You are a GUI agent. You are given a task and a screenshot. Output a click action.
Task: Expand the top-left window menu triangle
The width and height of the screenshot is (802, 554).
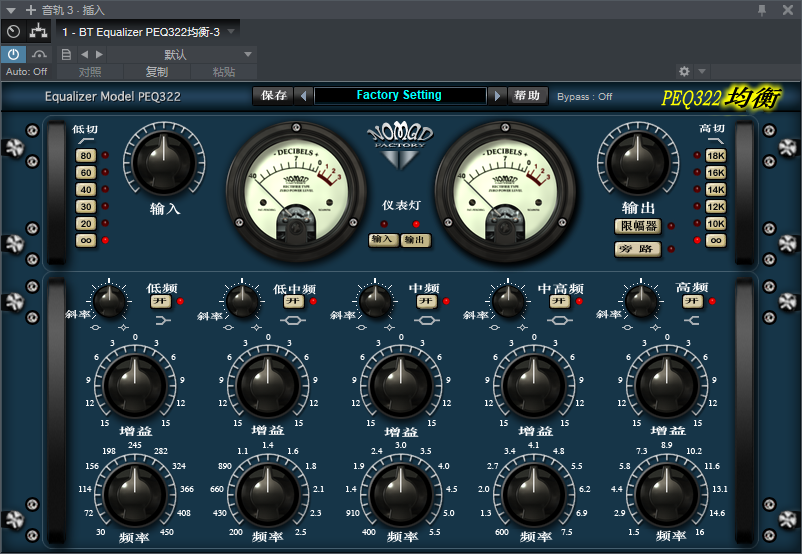pos(11,10)
